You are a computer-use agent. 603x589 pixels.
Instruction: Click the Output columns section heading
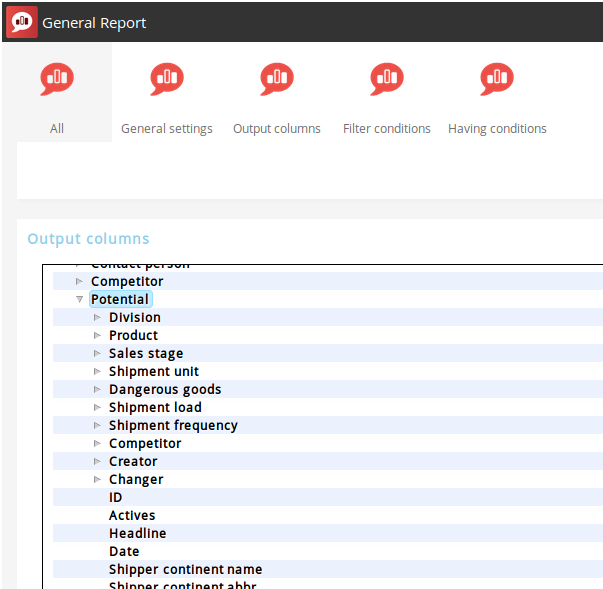point(88,238)
